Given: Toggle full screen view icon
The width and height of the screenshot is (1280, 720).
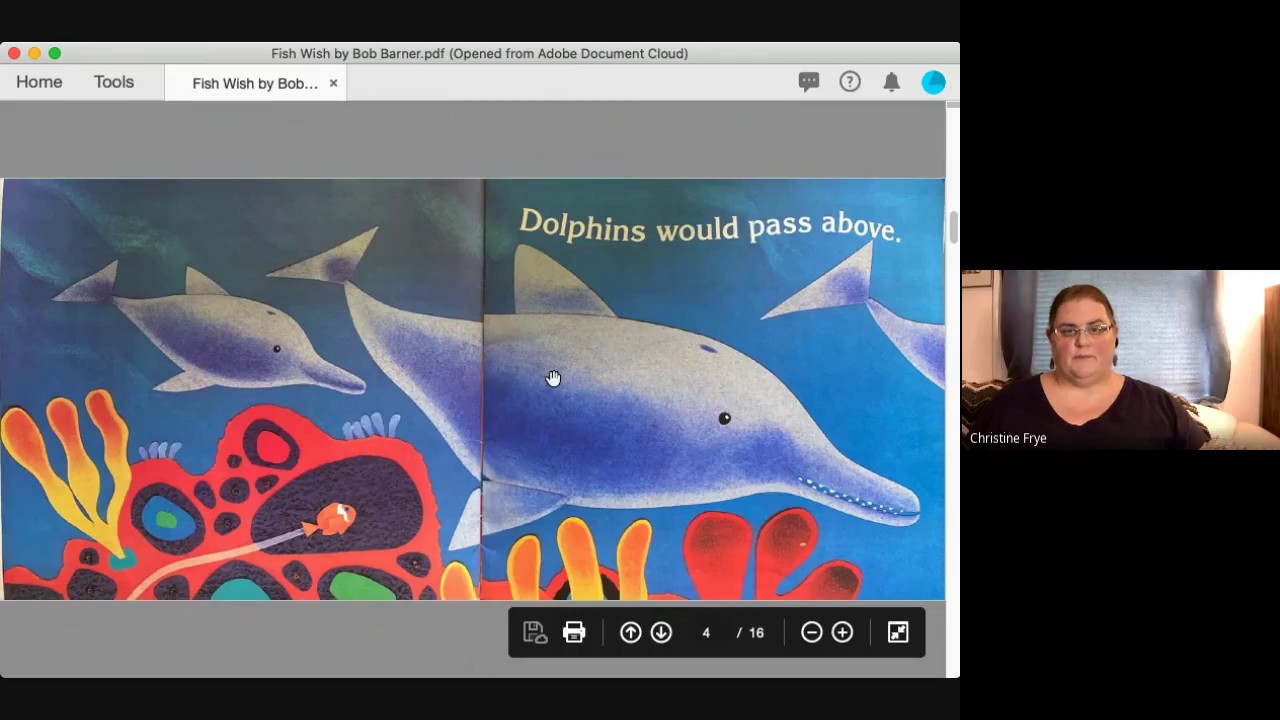Looking at the screenshot, I should 898,632.
